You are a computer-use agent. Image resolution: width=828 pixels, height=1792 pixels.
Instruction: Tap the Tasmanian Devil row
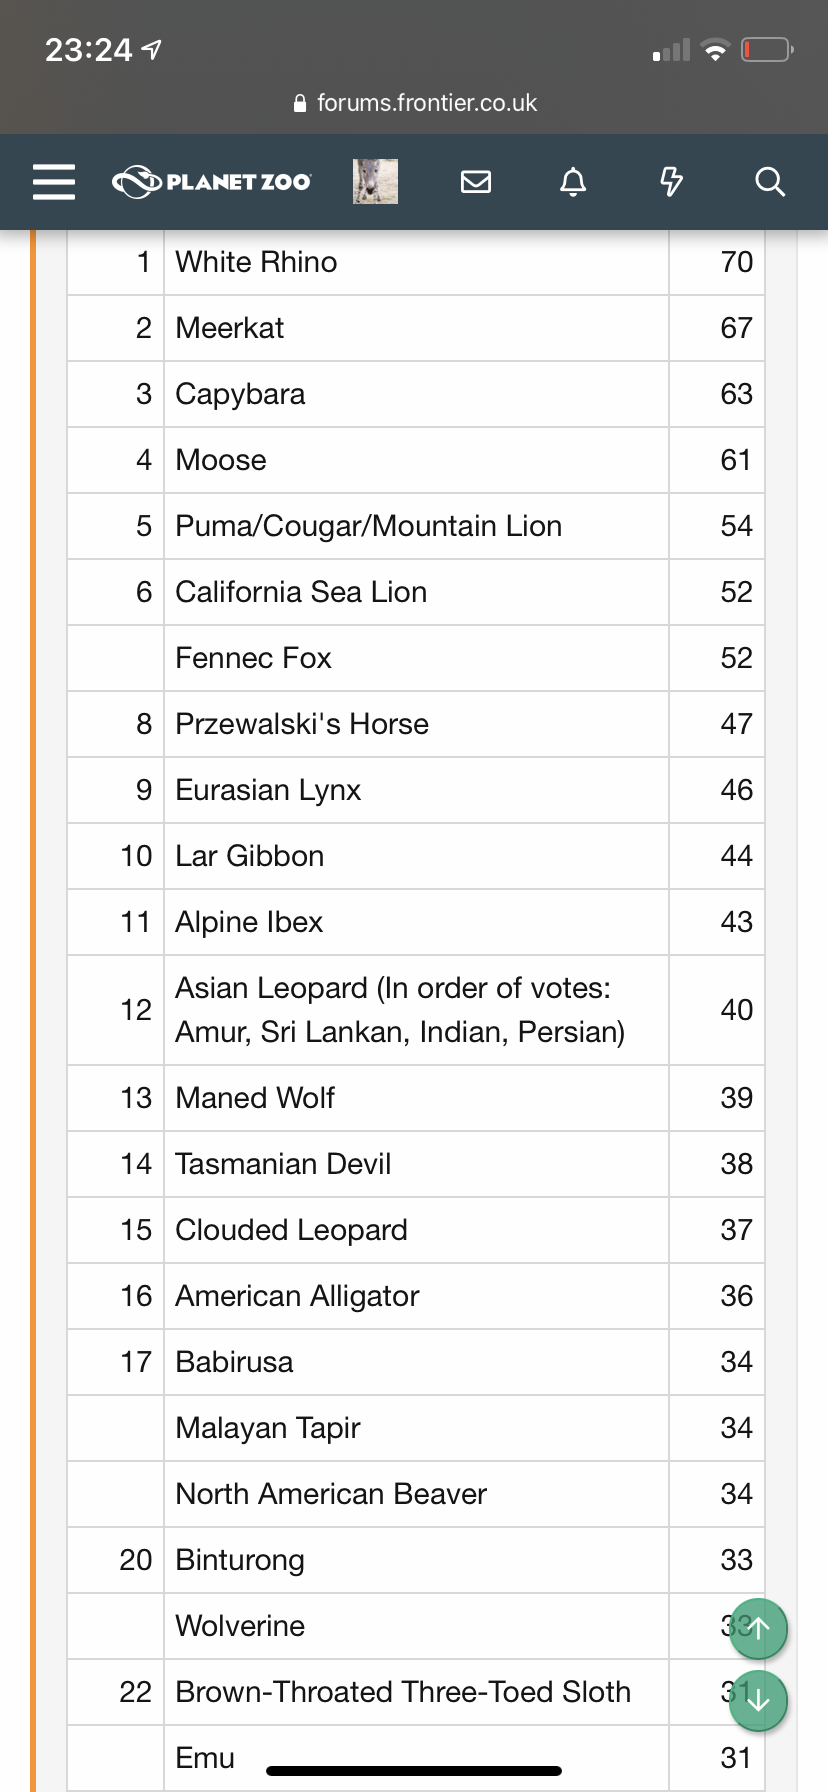tap(416, 1164)
